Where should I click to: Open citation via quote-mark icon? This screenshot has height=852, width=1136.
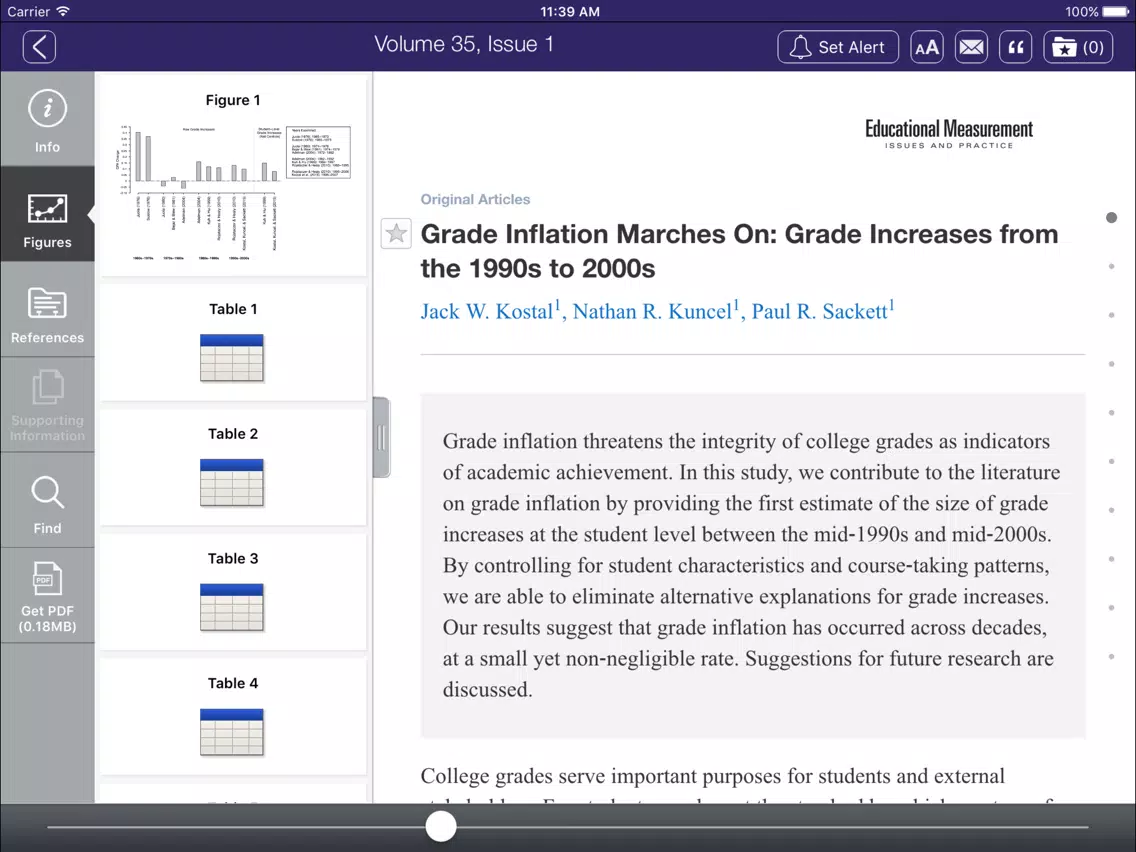pyautogui.click(x=1015, y=47)
